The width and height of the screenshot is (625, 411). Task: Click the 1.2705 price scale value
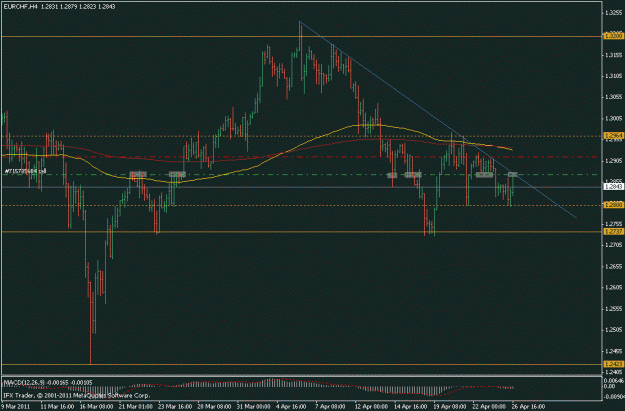(613, 245)
